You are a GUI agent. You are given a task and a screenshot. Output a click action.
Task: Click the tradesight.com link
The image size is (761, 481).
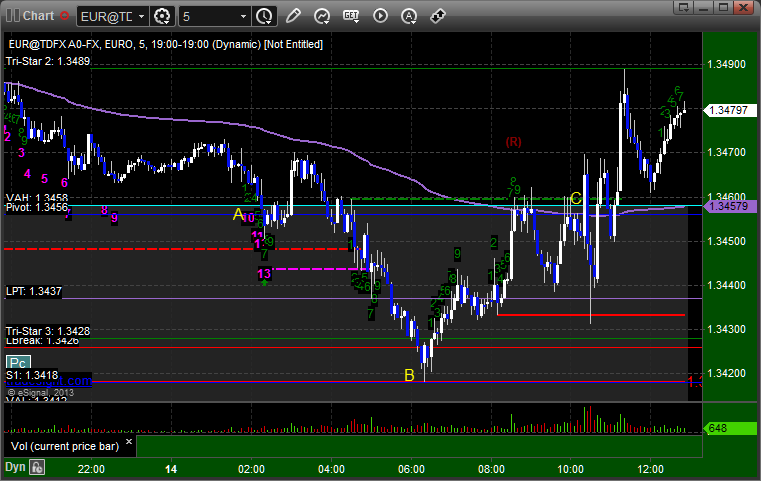pos(49,381)
